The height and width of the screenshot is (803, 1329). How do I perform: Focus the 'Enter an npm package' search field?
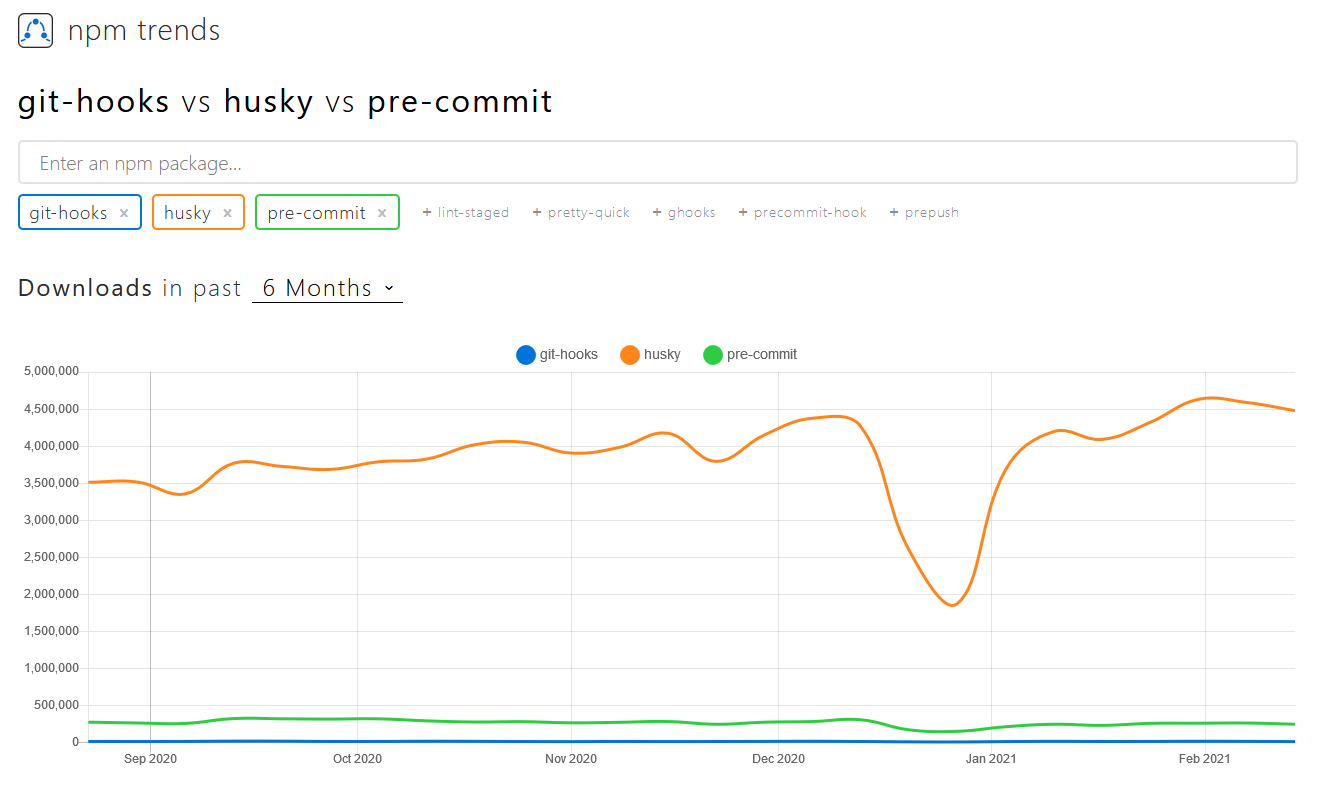(x=658, y=162)
